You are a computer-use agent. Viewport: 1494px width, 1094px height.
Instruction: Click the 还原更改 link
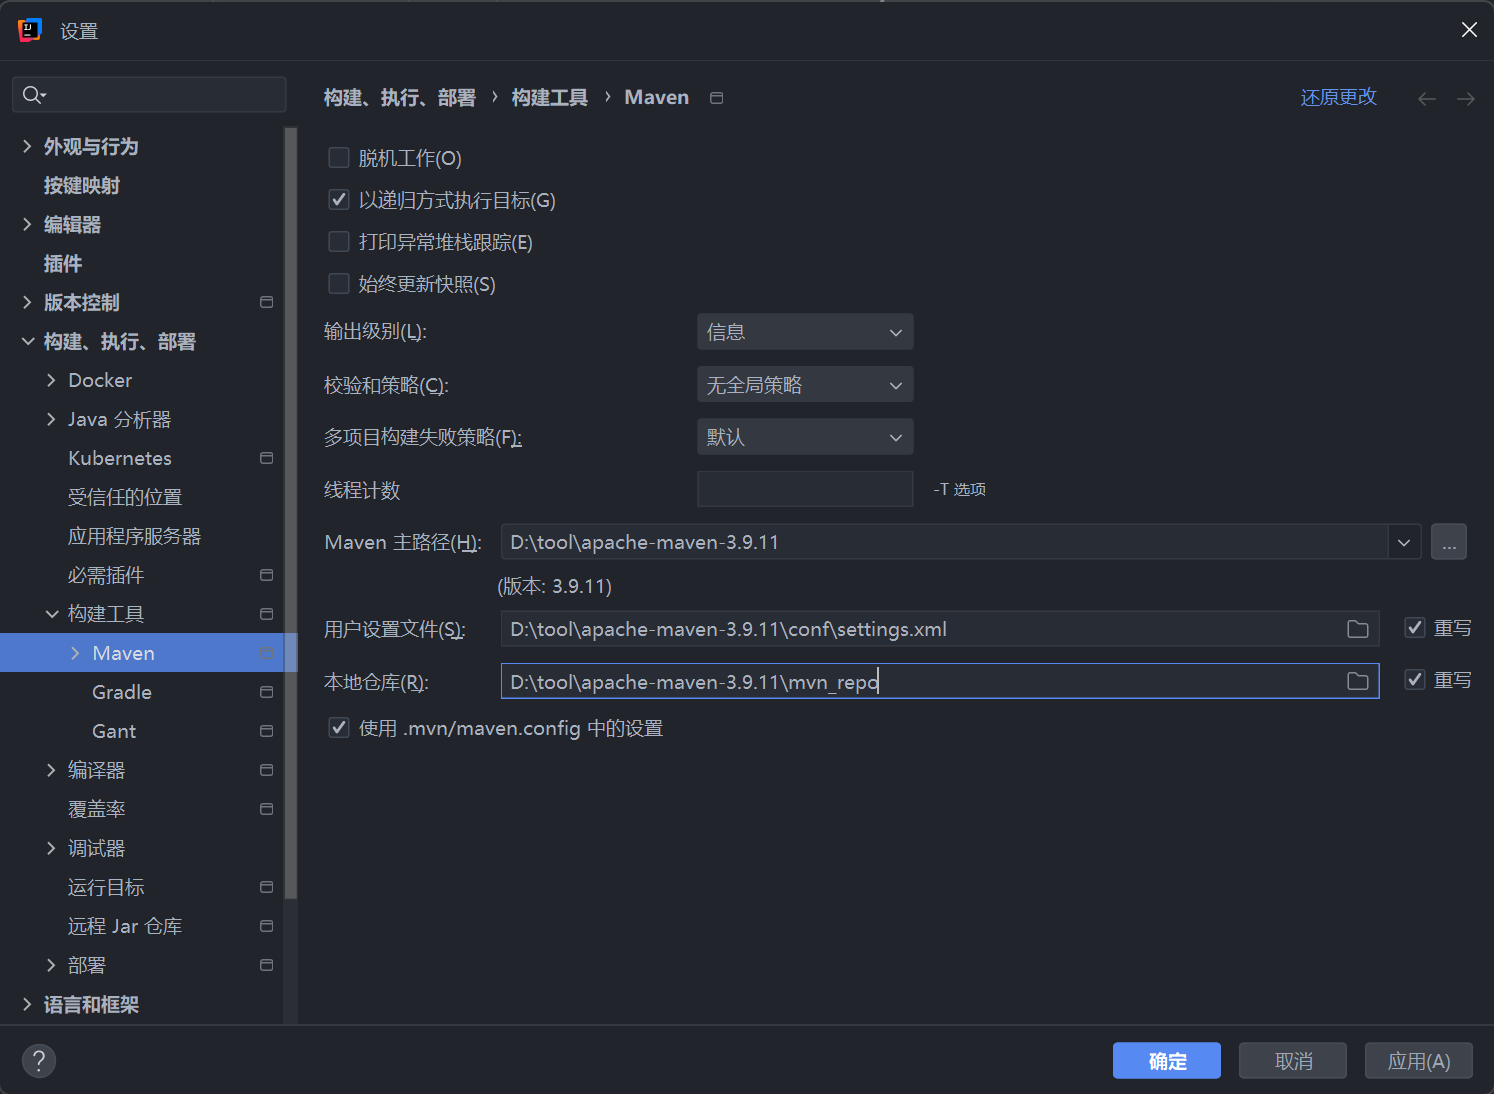[x=1339, y=97]
